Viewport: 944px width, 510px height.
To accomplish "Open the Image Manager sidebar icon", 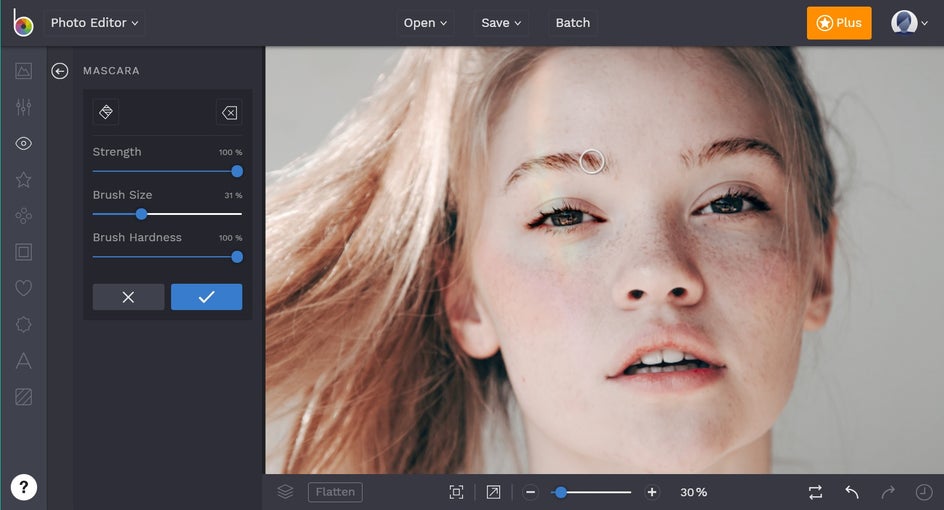I will pyautogui.click(x=23, y=71).
